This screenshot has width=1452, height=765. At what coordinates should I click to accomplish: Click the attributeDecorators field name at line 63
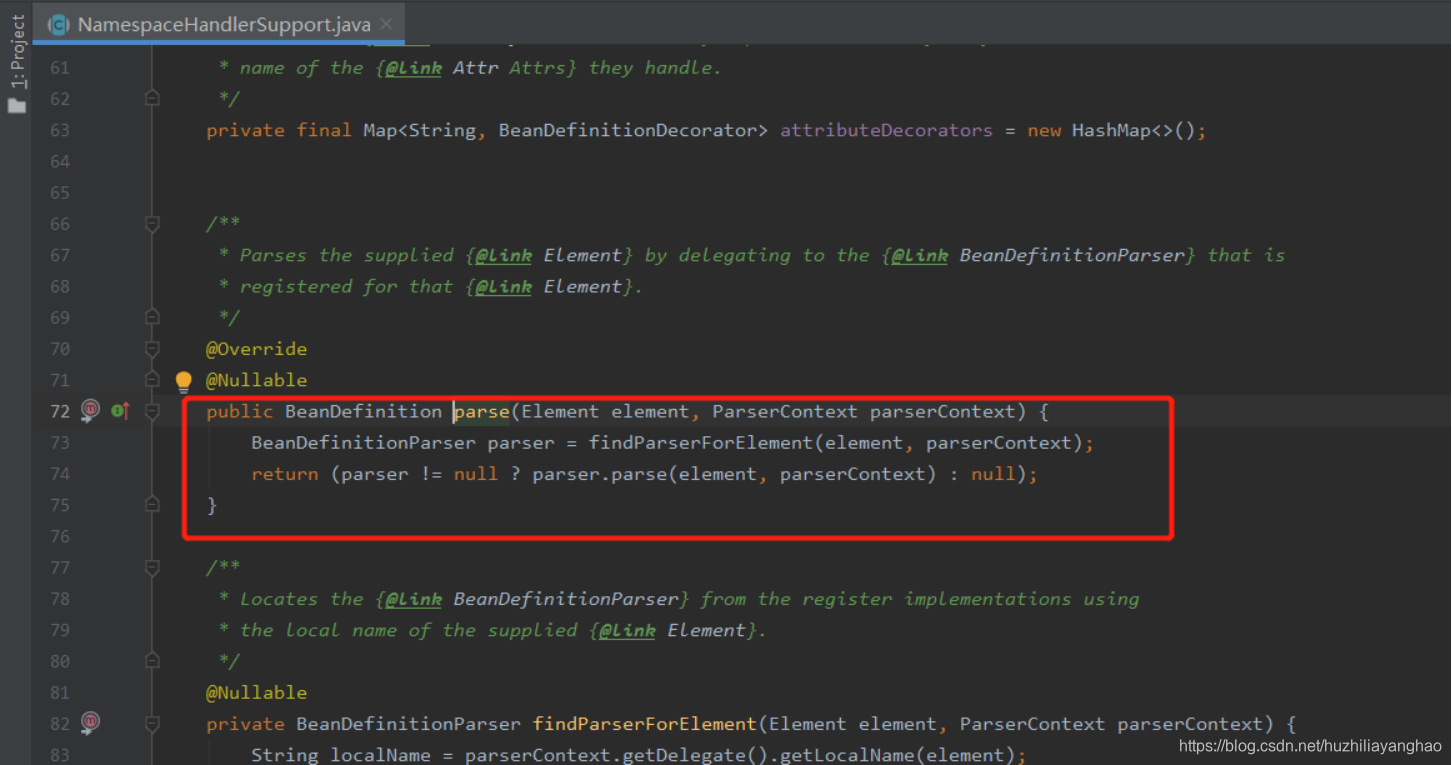pos(886,130)
